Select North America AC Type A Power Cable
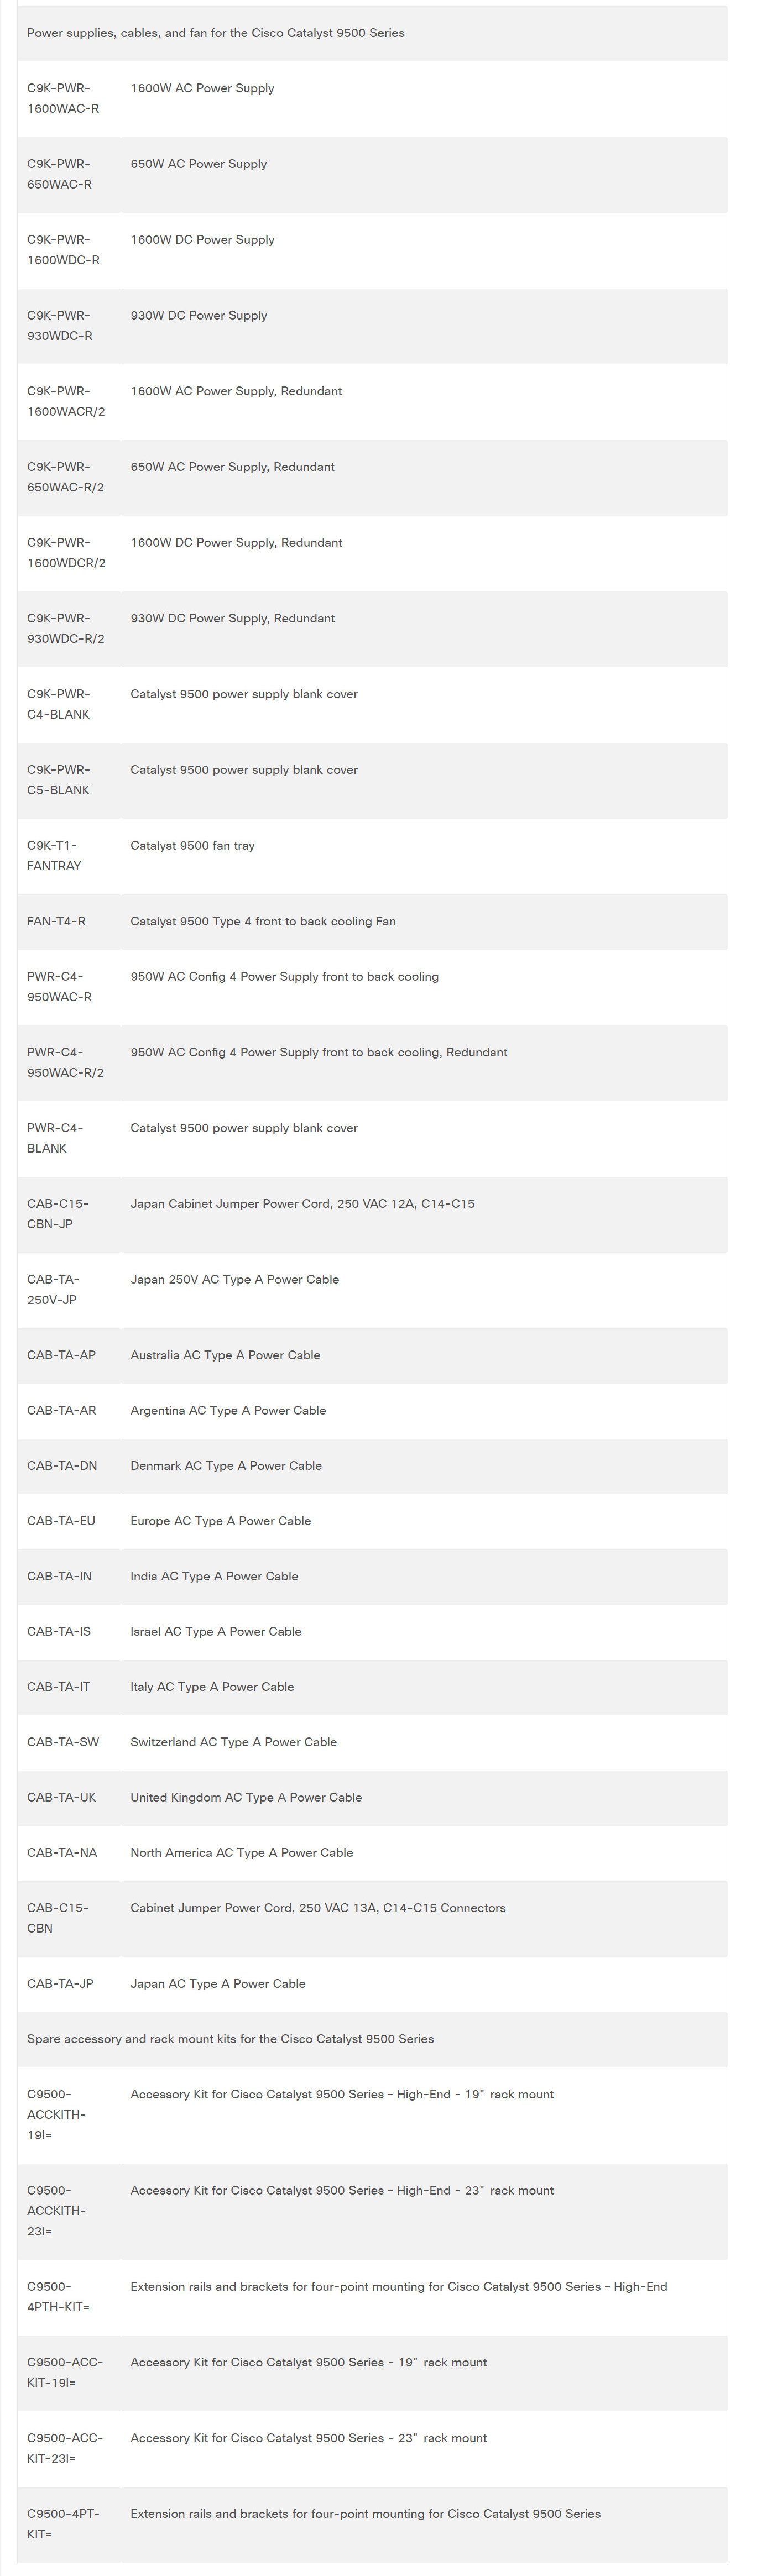Screen dimensions: 767x2576 (241, 1852)
